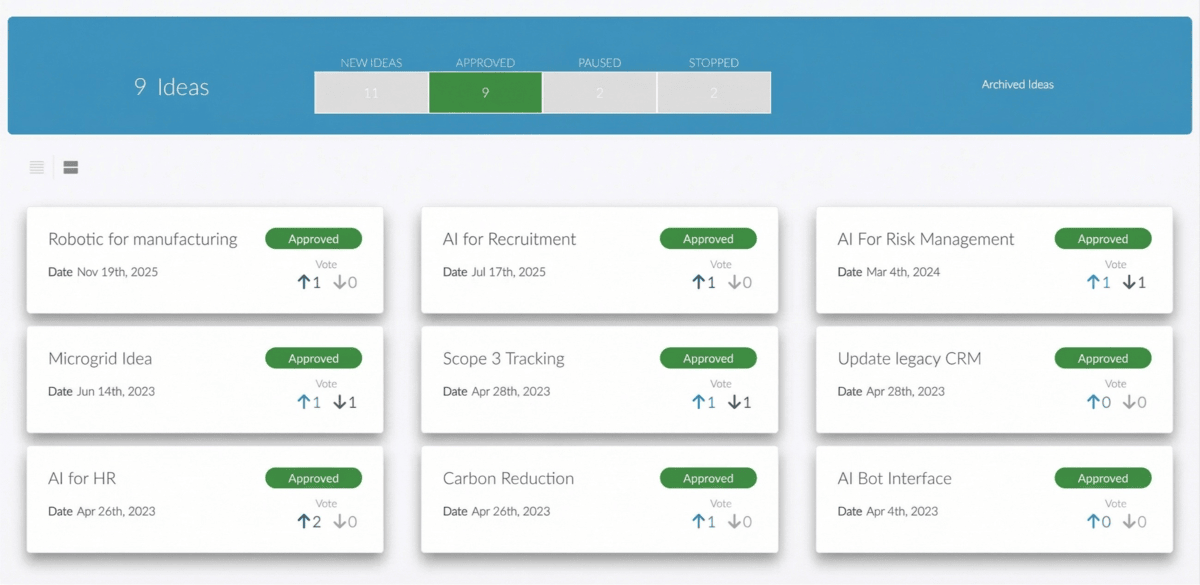The image size is (1200, 585).
Task: Upvote the Carbon Reduction idea
Action: tap(700, 521)
